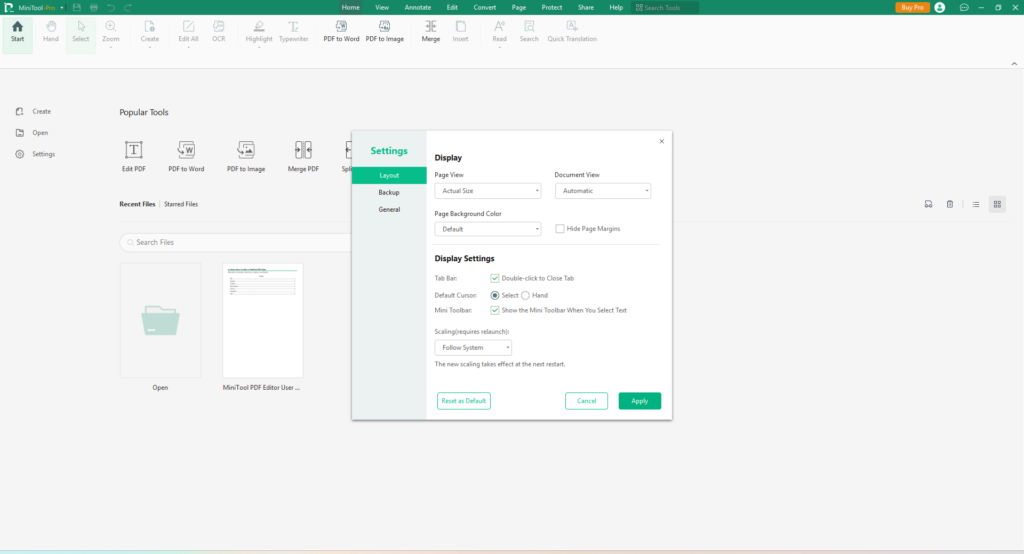Open the Page Background Color dropdown
The height and width of the screenshot is (554, 1024).
point(488,229)
